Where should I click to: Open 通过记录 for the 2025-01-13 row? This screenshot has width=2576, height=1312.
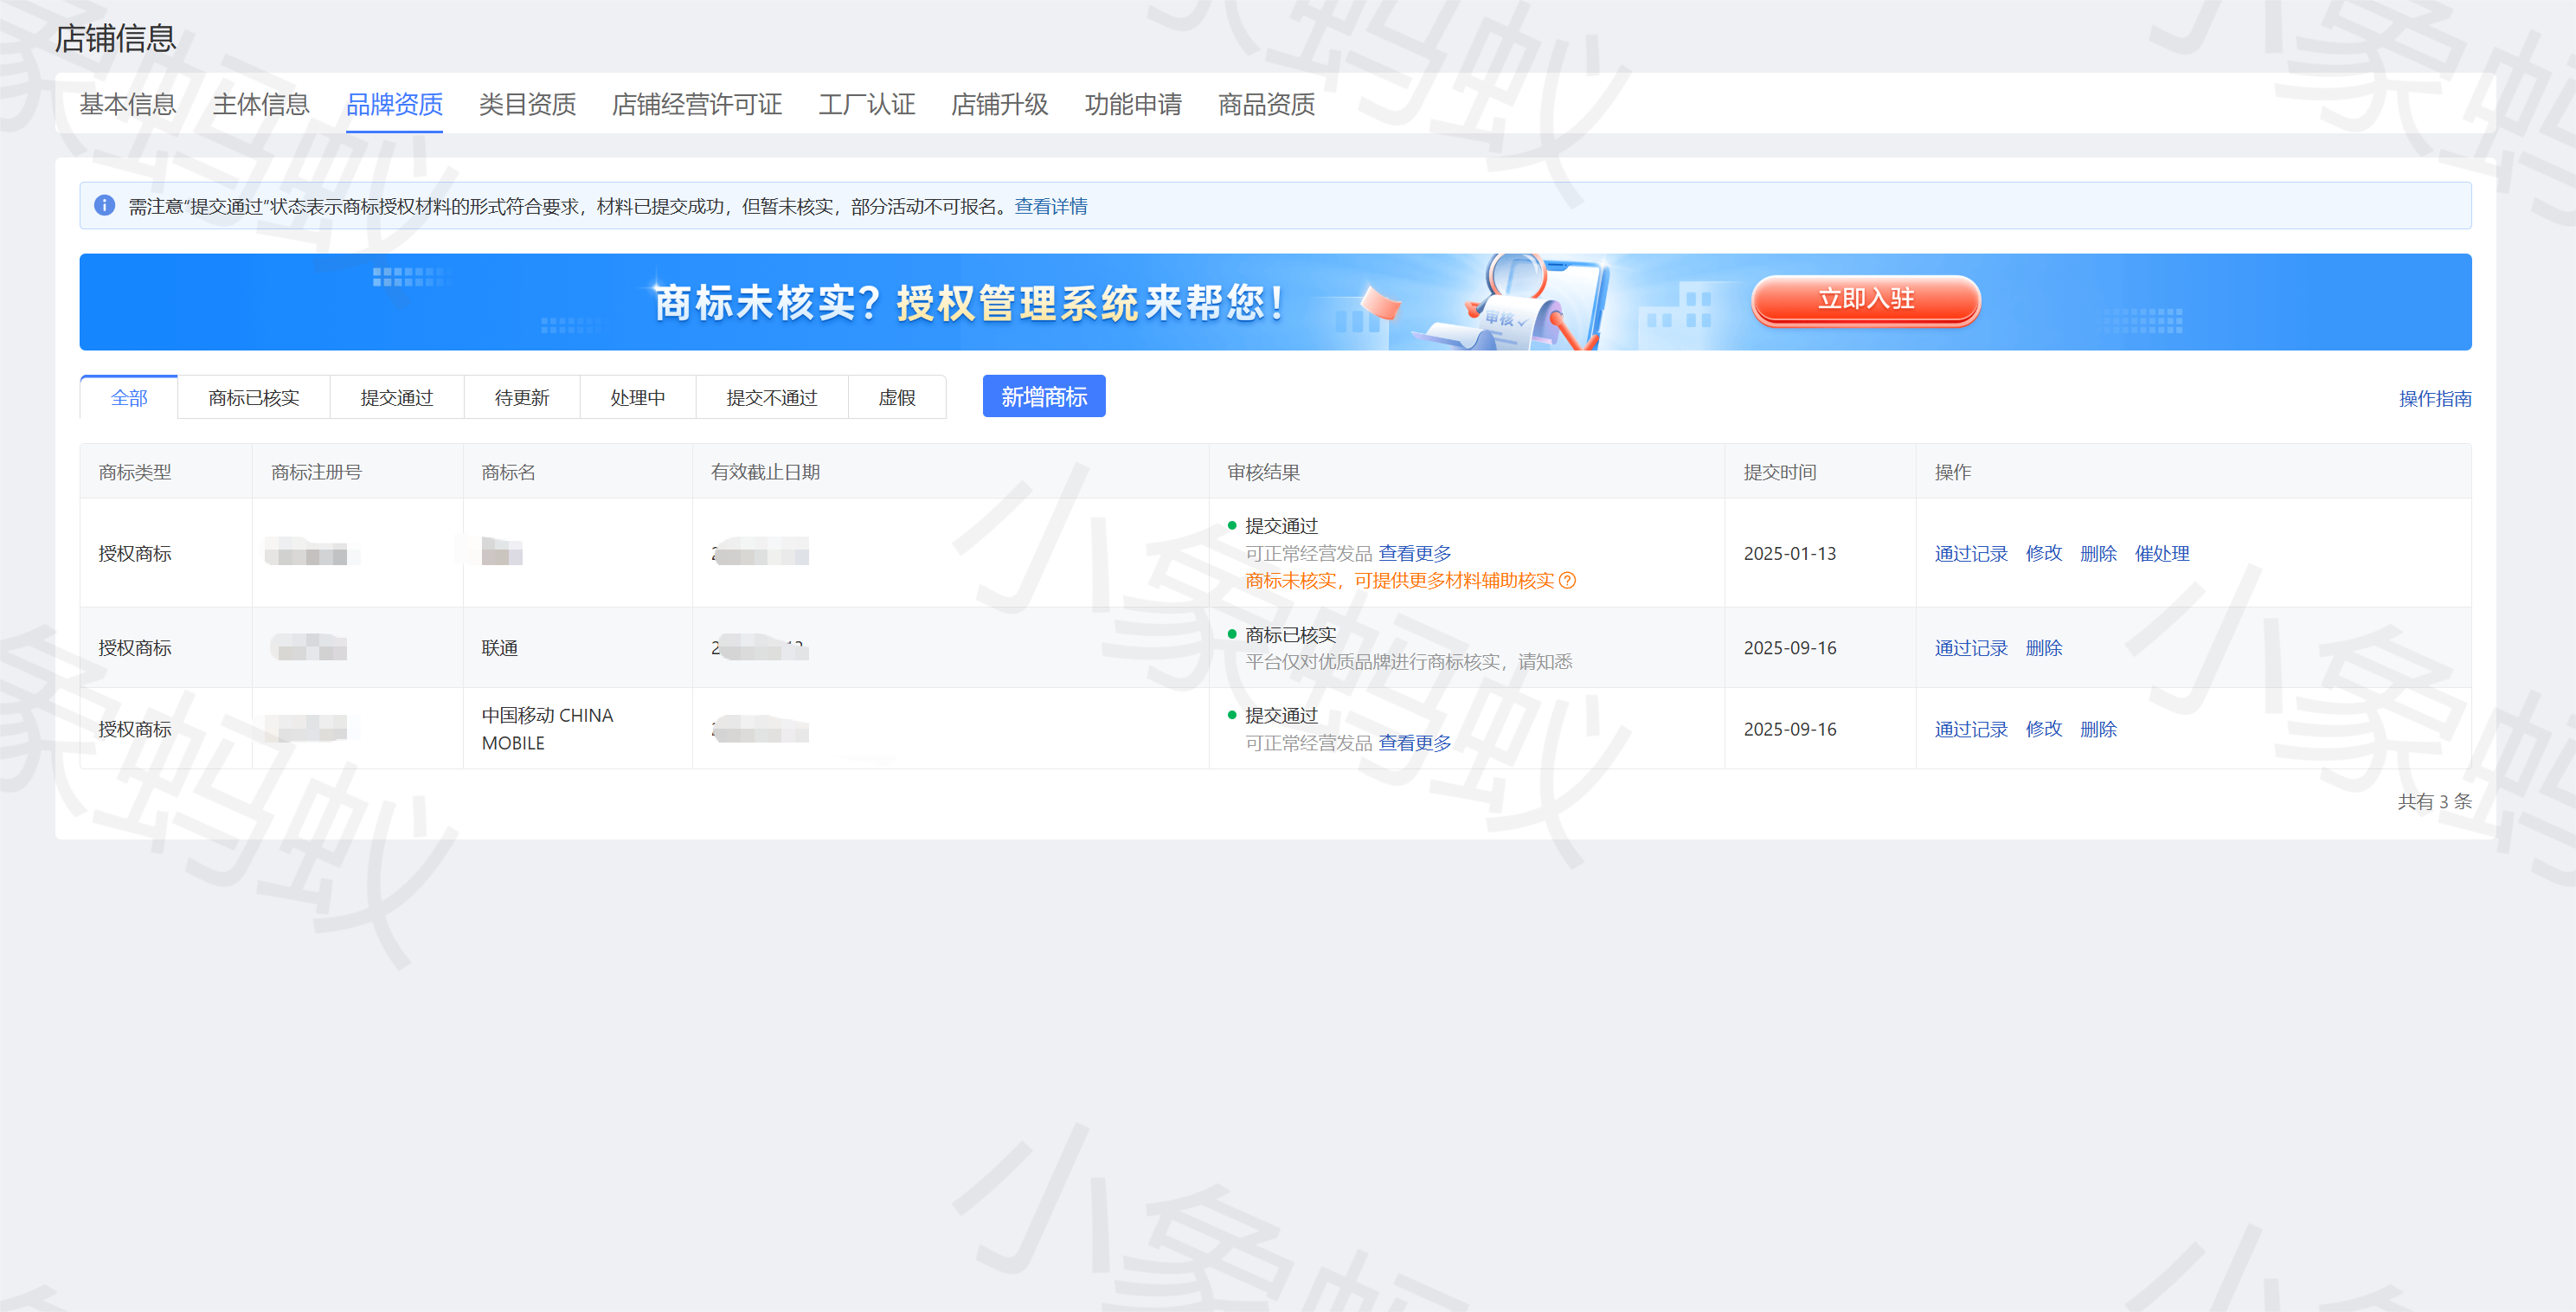[x=1971, y=553]
